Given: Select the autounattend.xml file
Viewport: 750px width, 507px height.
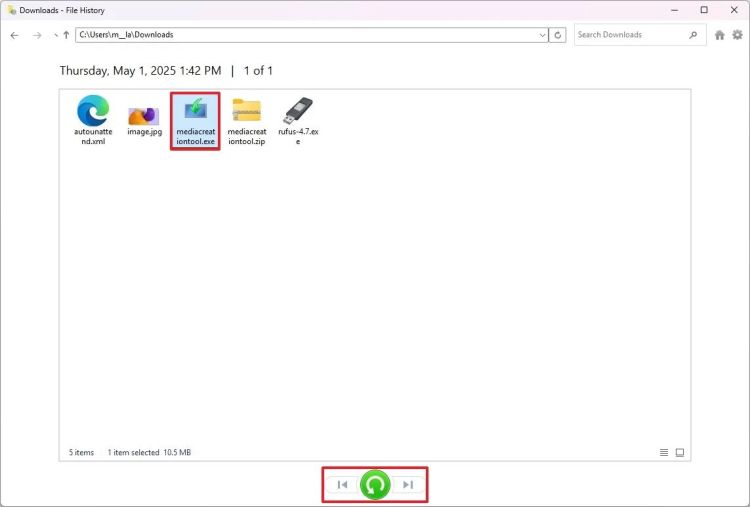Looking at the screenshot, I should point(92,121).
